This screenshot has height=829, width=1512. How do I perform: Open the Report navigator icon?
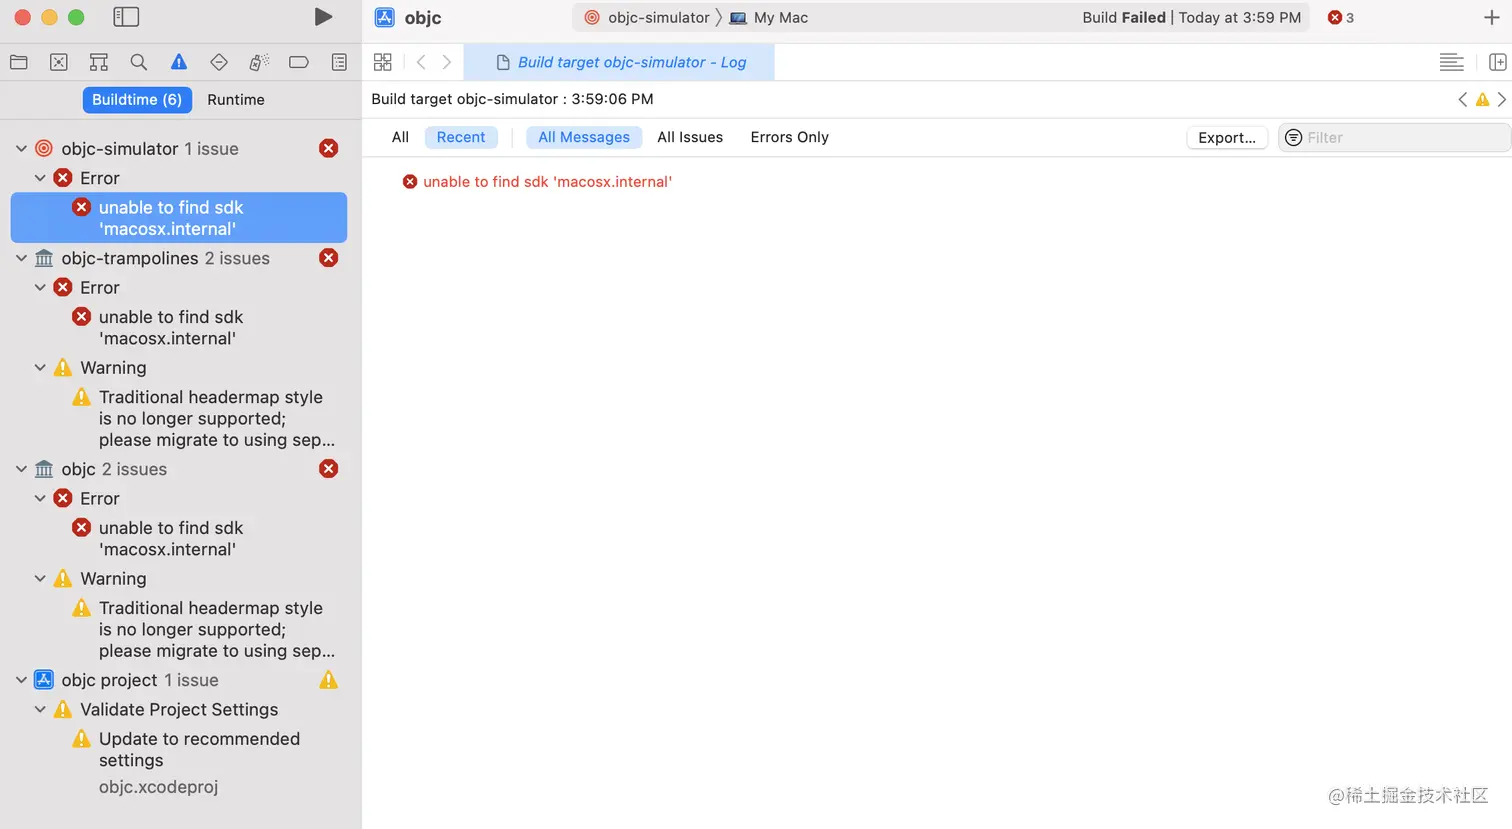[x=339, y=62]
